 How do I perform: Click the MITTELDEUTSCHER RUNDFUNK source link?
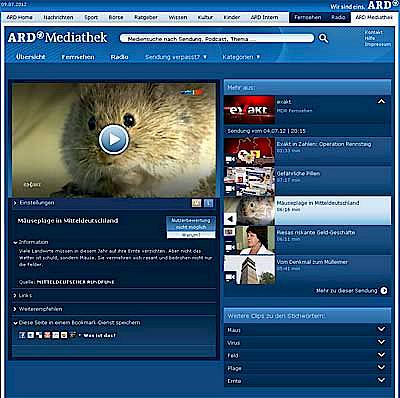pyautogui.click(x=75, y=282)
